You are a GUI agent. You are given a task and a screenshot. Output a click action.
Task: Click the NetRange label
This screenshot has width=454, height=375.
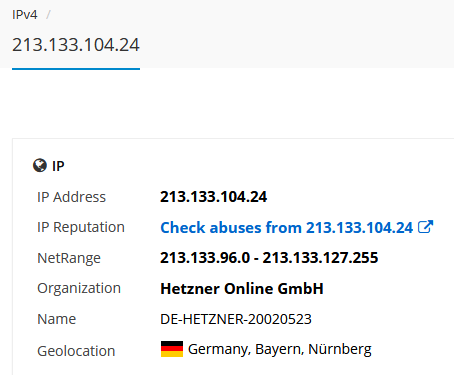tap(69, 258)
